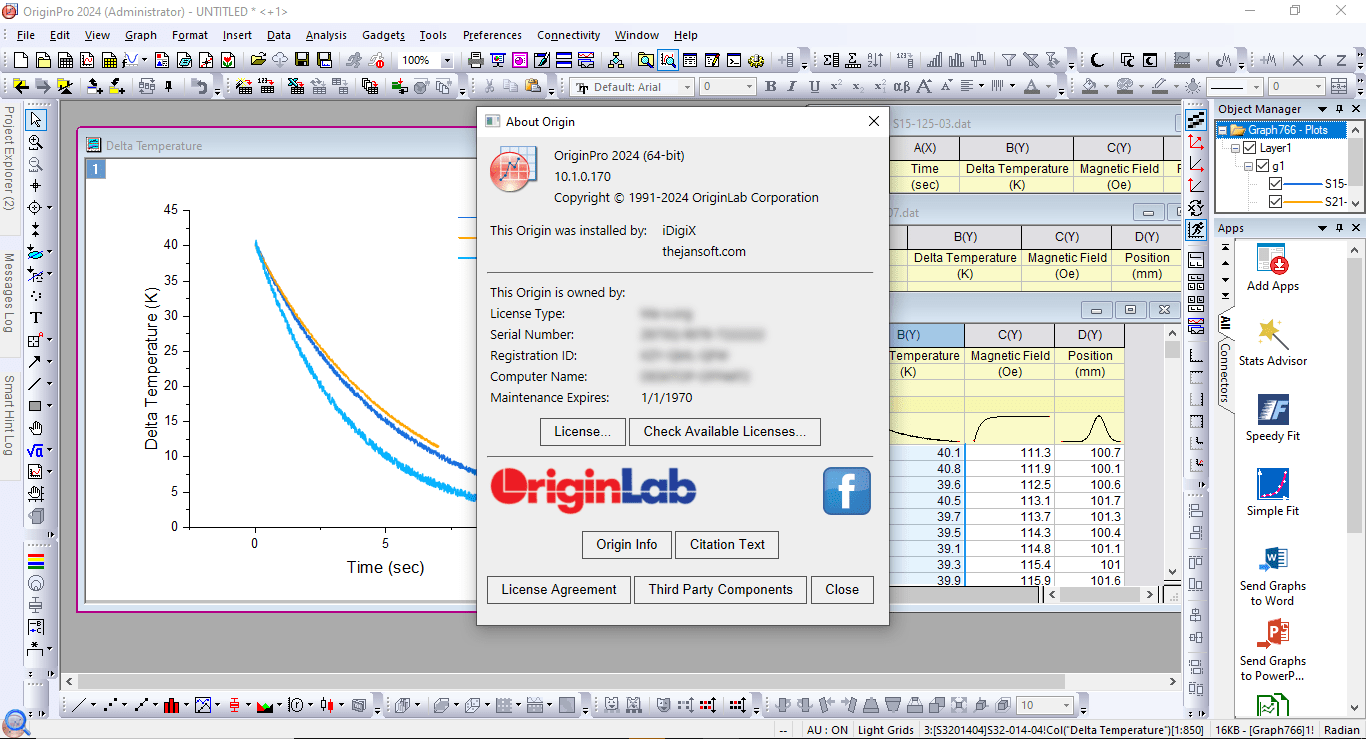Open the Gadgets menu

pyautogui.click(x=383, y=35)
